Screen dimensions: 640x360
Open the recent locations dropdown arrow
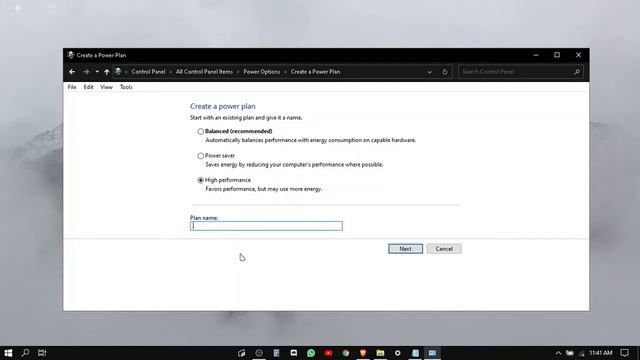(97, 72)
